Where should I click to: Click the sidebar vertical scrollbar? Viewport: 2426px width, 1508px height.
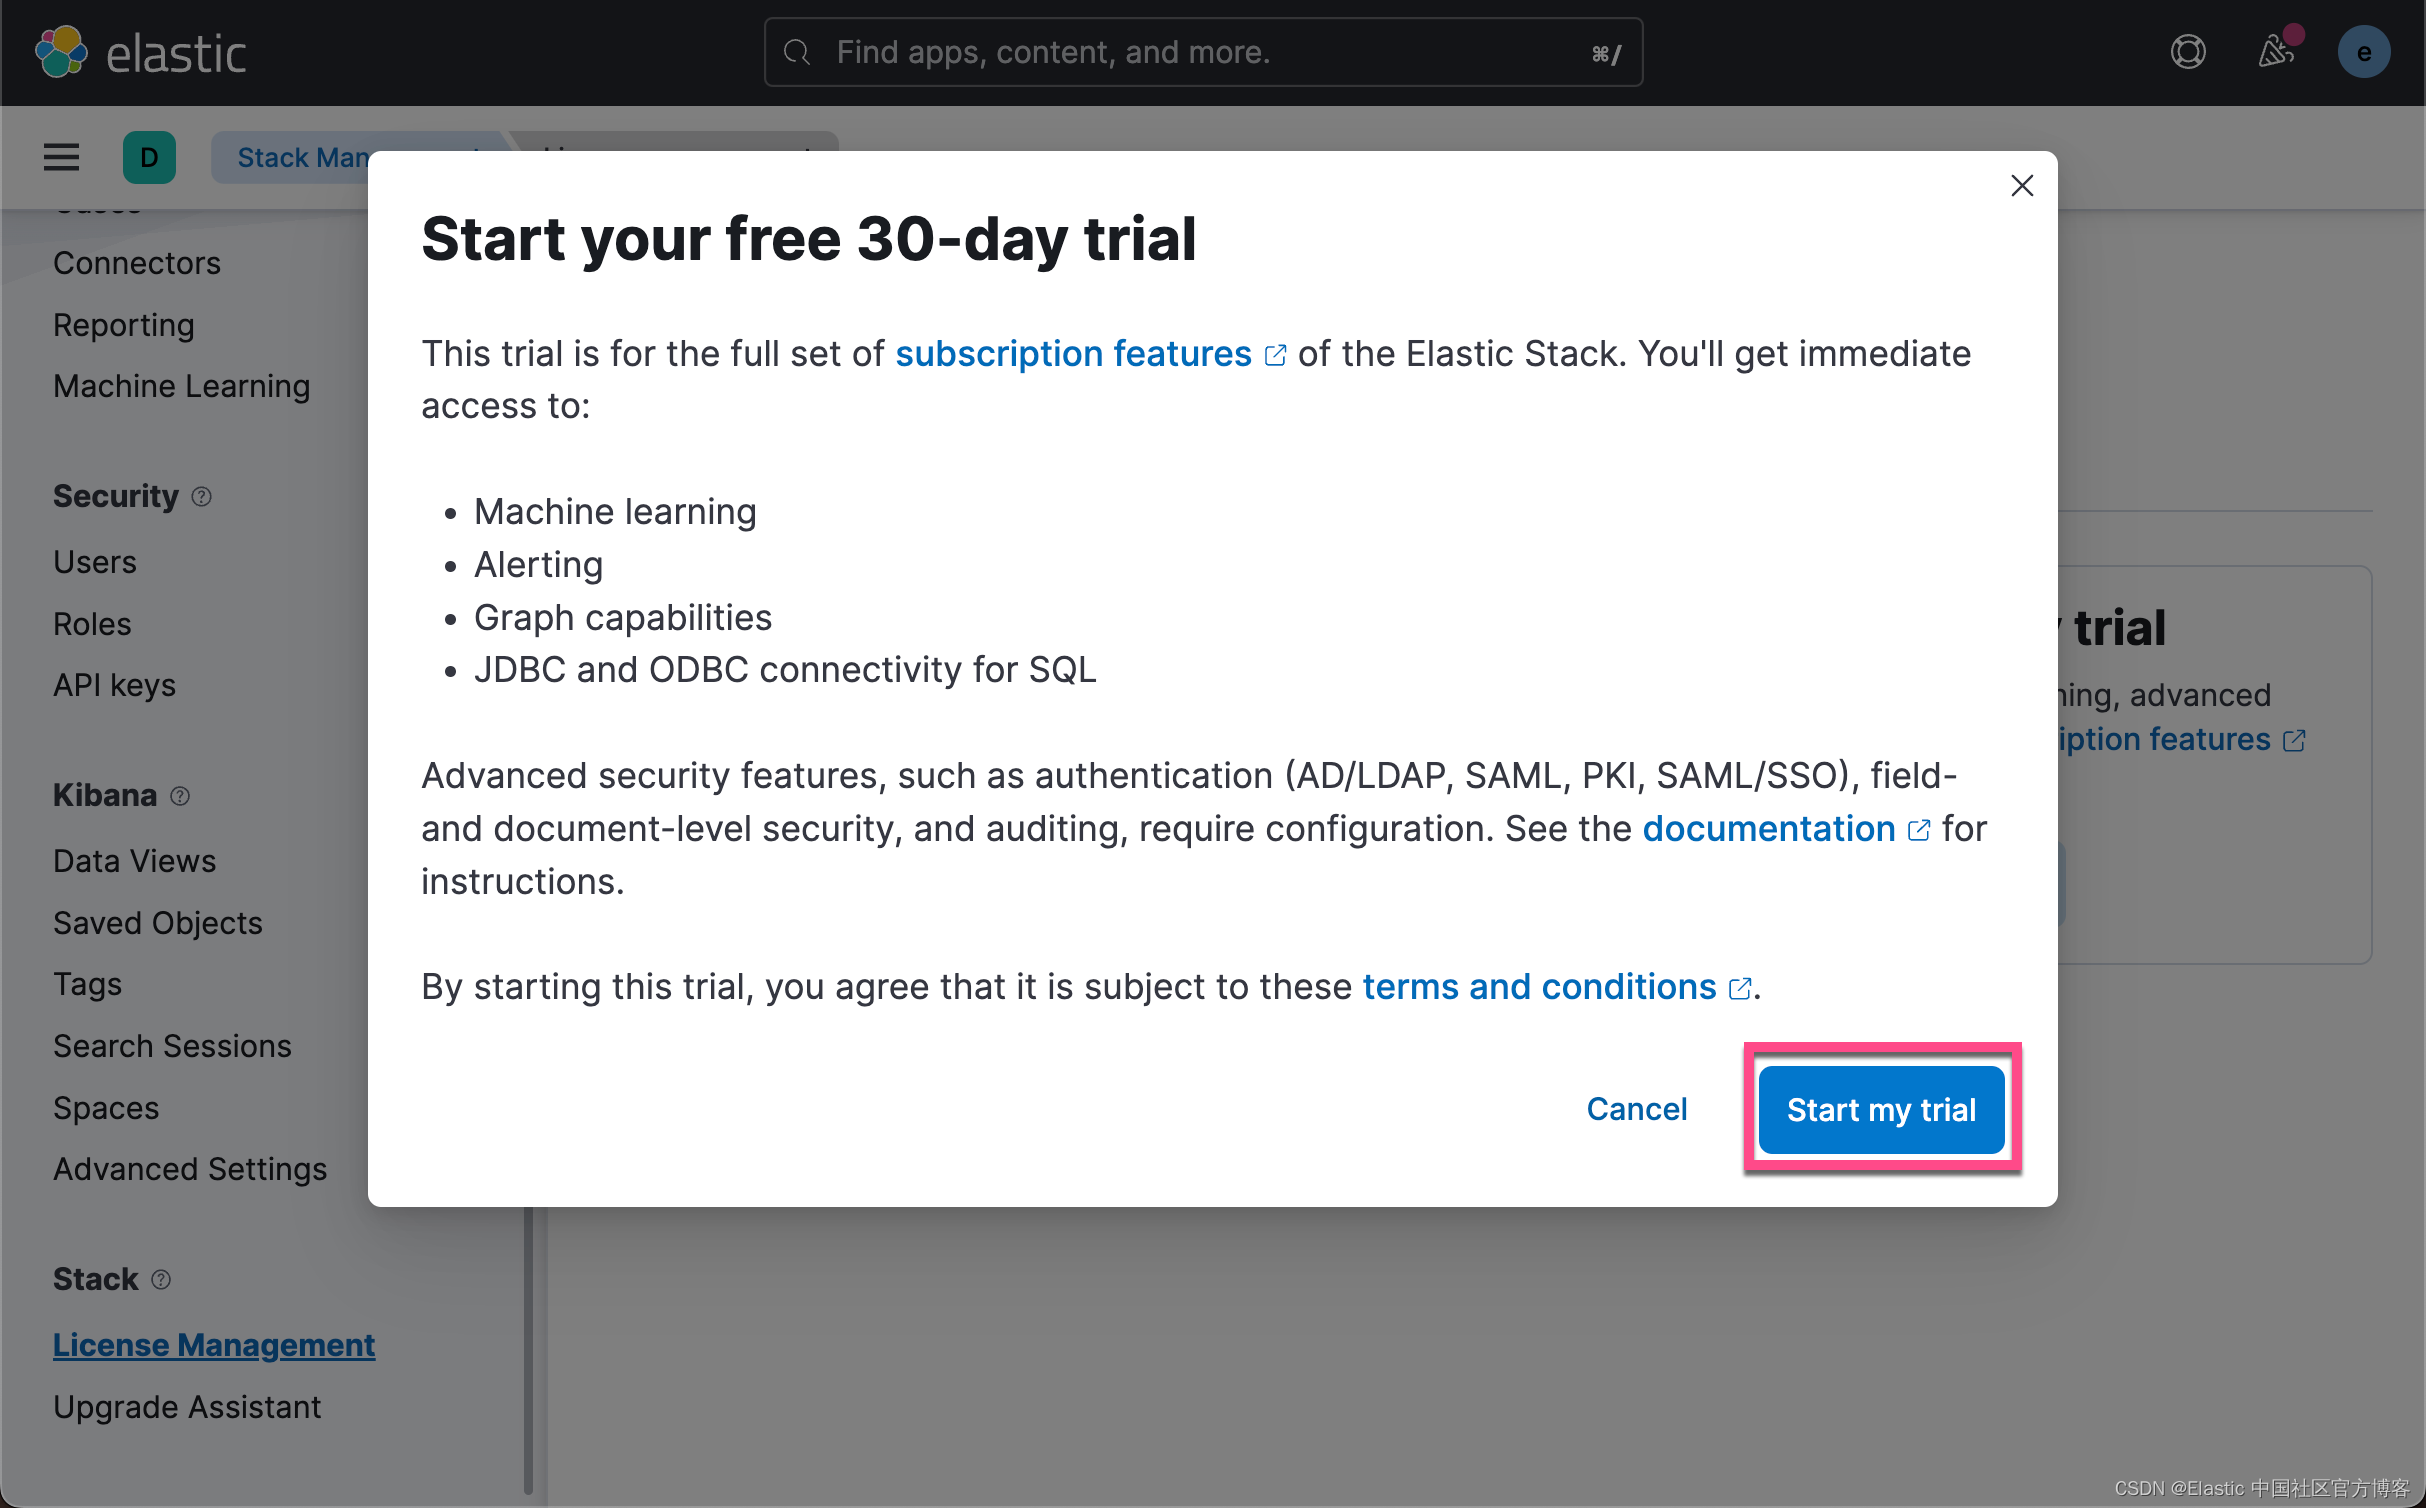pos(528,1350)
